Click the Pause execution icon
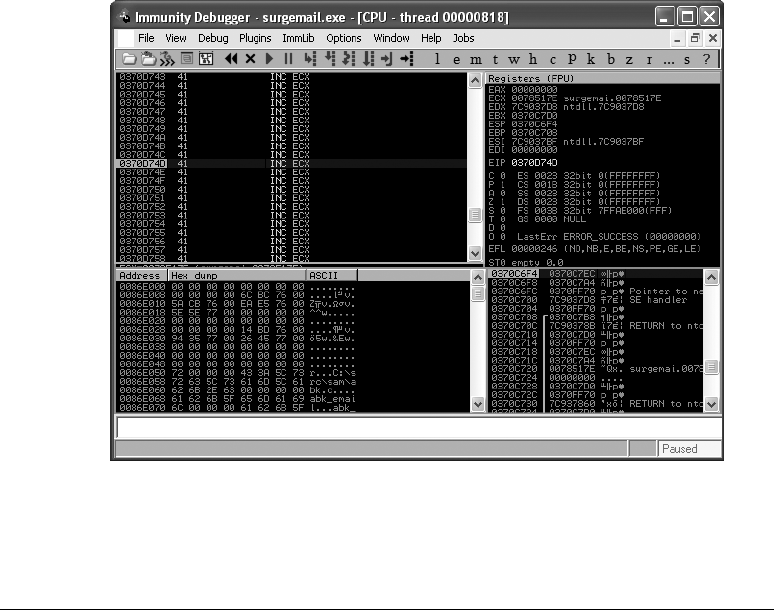 pos(288,59)
